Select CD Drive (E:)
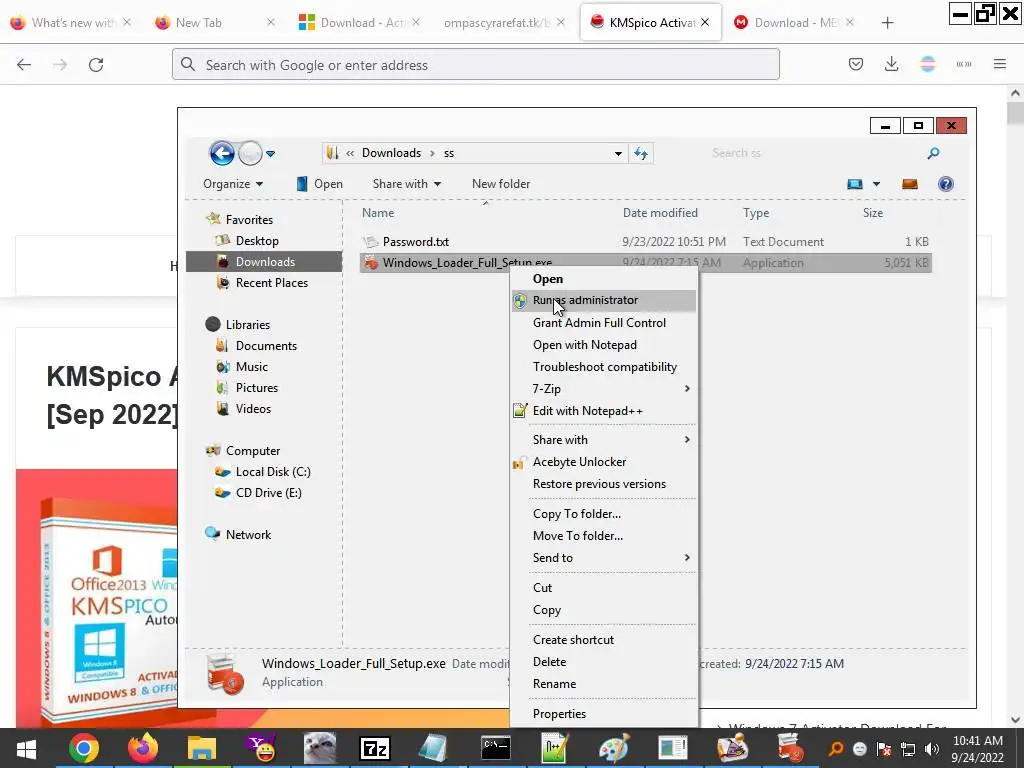 point(268,492)
